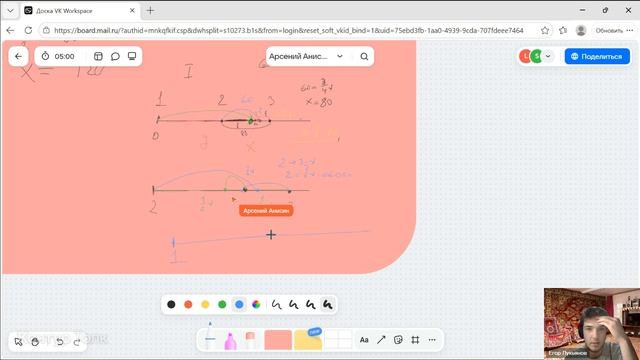
Task: Reload the page
Action: pos(28,30)
